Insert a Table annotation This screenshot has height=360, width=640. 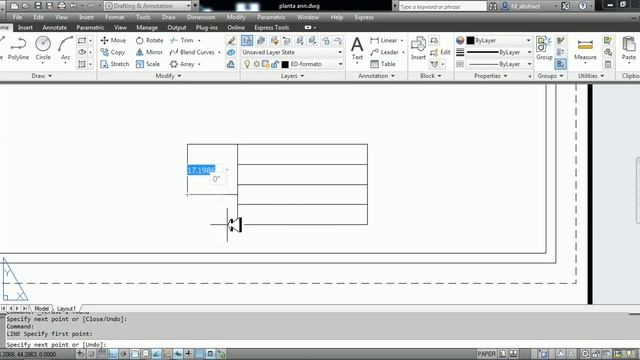pos(383,64)
